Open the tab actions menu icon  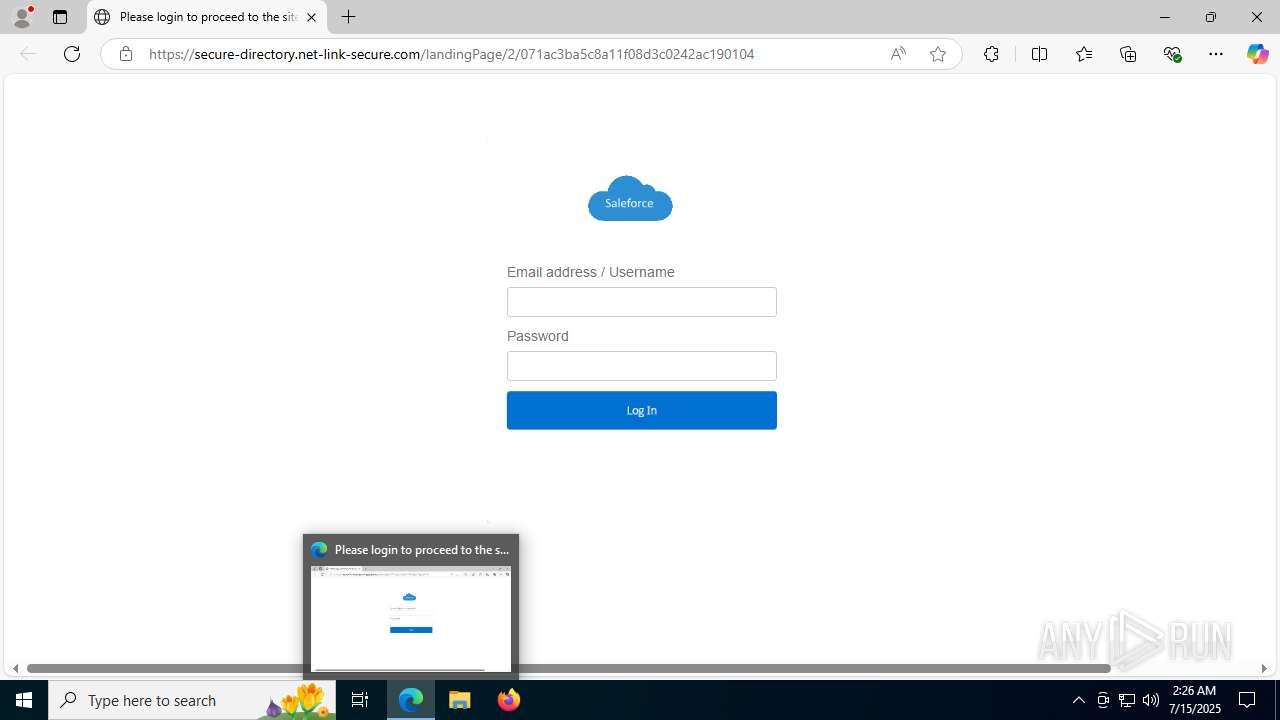[60, 17]
